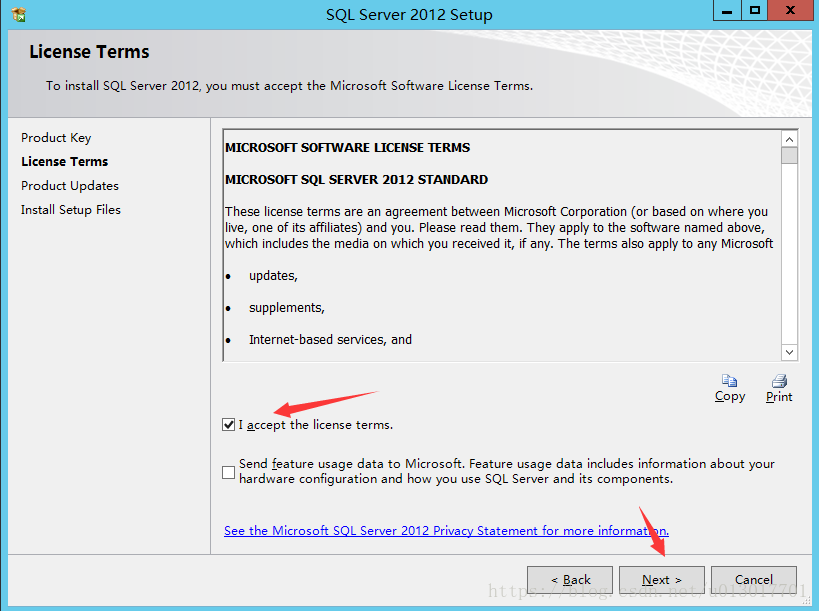This screenshot has width=819, height=611.
Task: Click the 'MICROSOFT SQL SERVER 2012 STANDARD' heading
Action: point(356,180)
